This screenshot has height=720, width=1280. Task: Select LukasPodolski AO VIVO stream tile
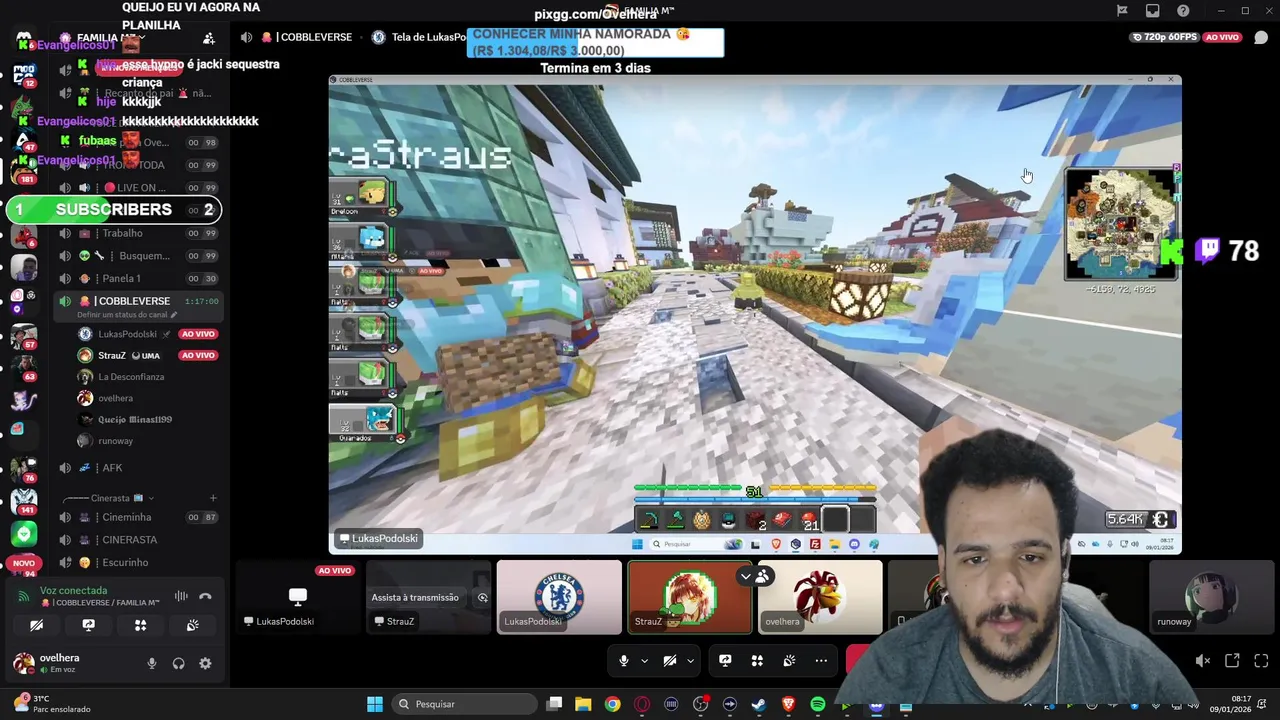(x=298, y=597)
